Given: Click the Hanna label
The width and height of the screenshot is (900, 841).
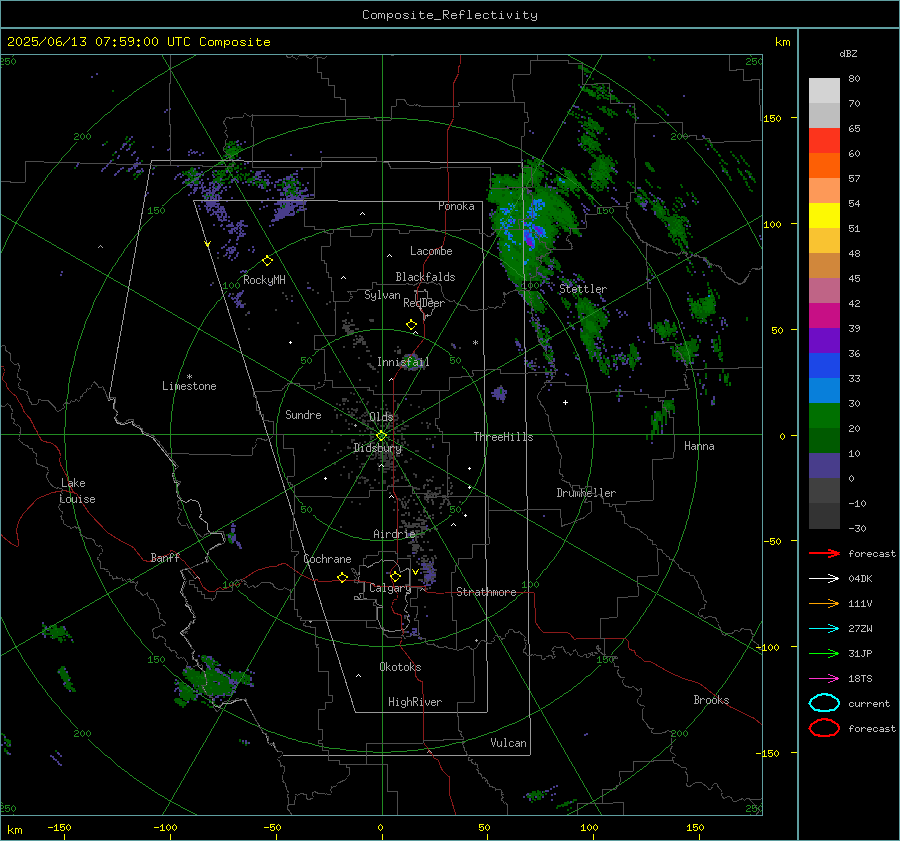Looking at the screenshot, I should (x=699, y=446).
